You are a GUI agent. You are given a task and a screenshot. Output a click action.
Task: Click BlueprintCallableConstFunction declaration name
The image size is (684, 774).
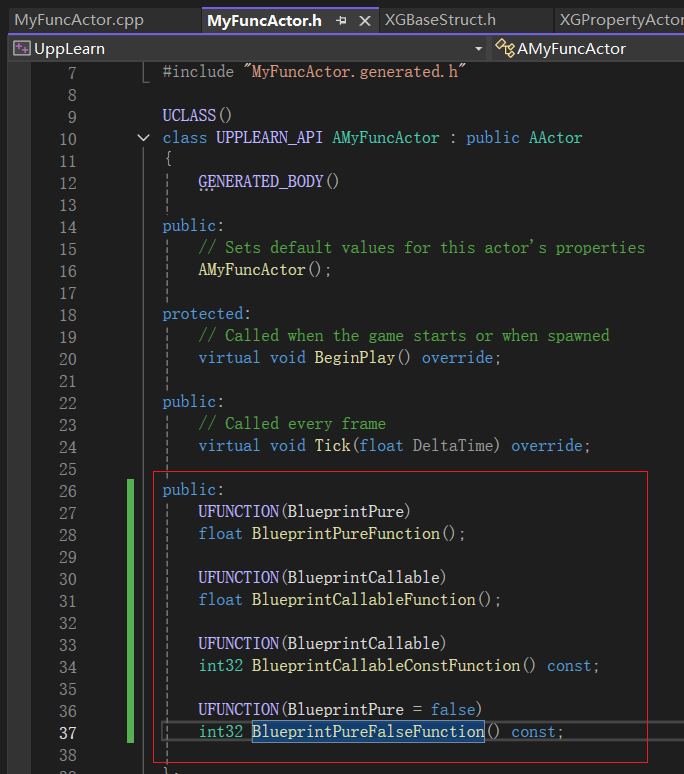[386, 666]
